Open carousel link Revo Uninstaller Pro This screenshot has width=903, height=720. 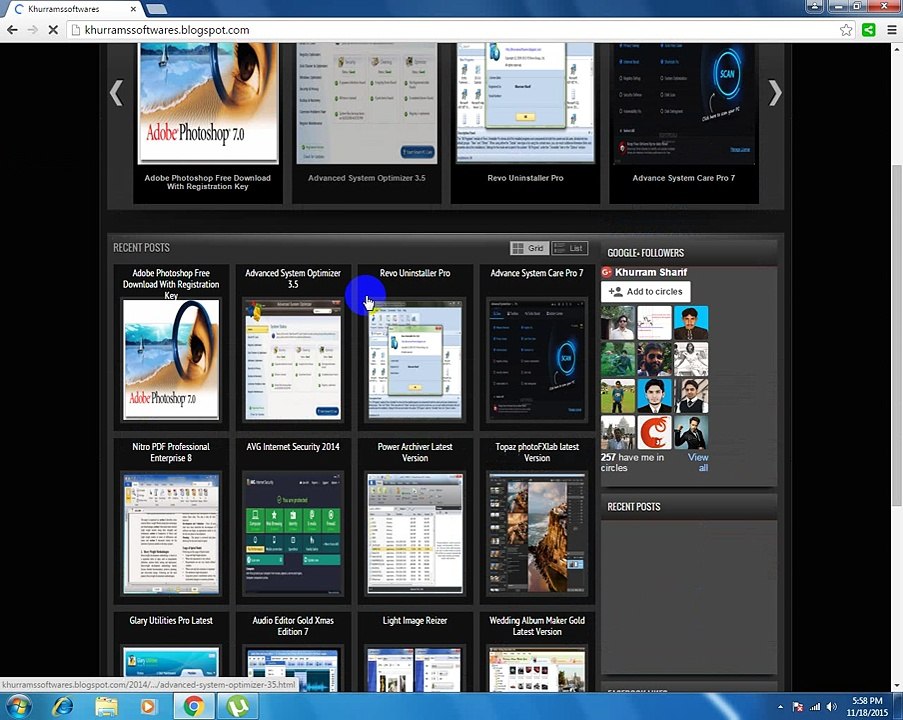pyautogui.click(x=525, y=178)
